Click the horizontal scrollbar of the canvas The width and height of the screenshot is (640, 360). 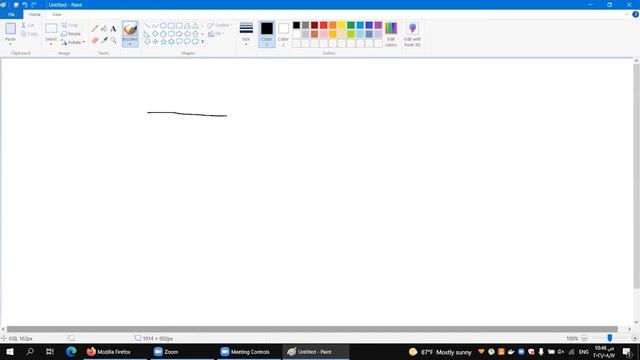(312, 329)
